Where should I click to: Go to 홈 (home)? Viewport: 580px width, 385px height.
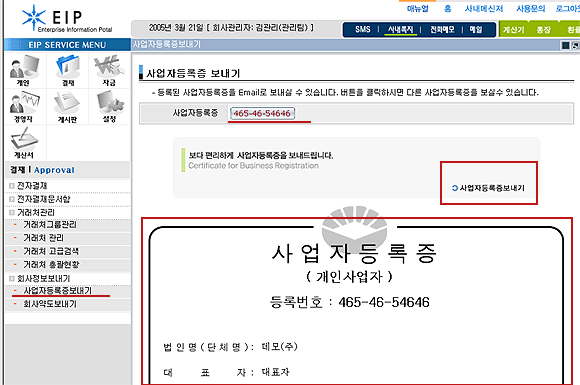pos(448,8)
